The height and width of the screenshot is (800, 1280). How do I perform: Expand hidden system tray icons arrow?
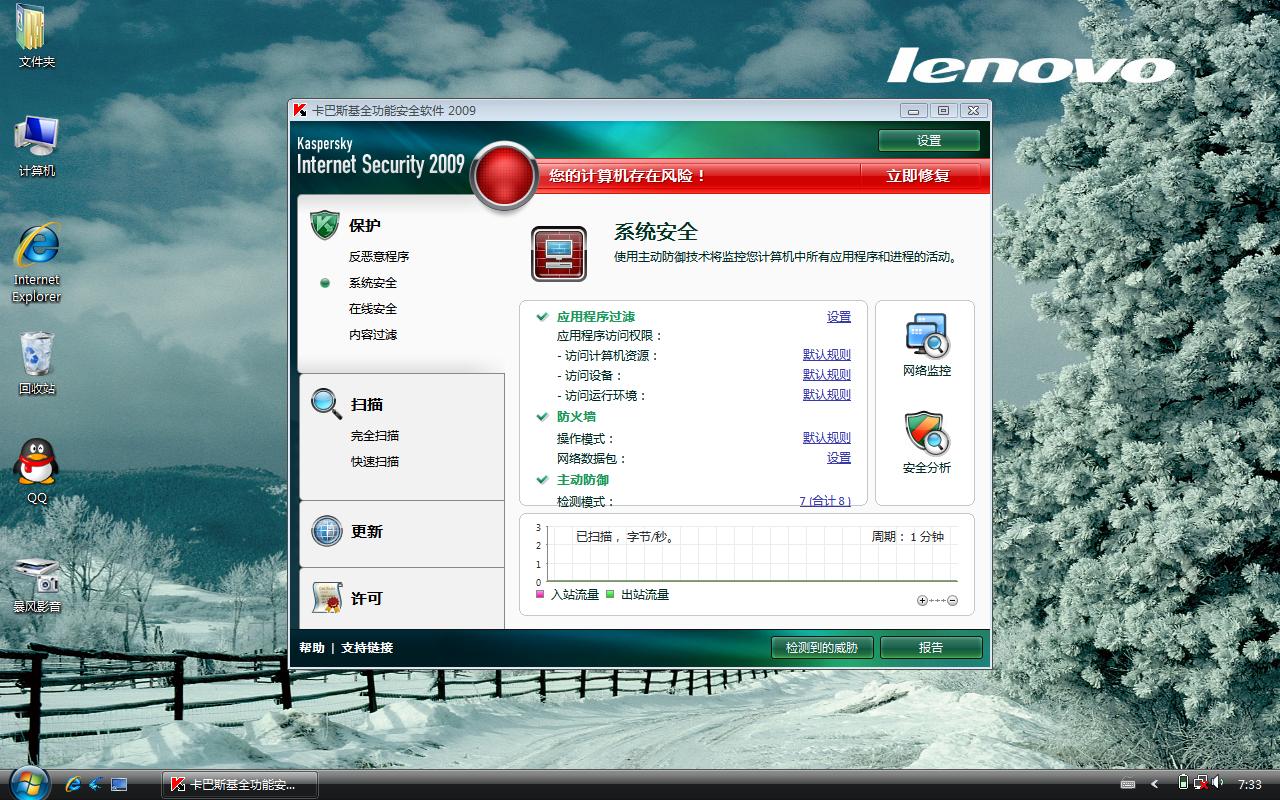click(x=1155, y=784)
